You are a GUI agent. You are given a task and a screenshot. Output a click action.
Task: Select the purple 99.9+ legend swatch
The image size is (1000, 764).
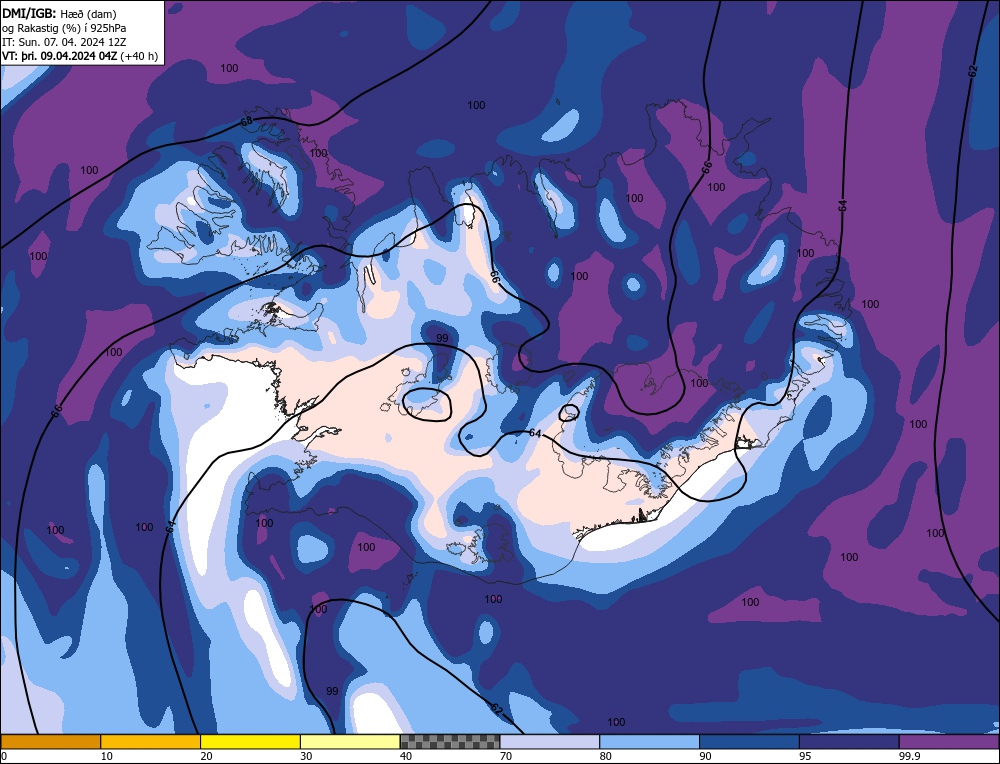[x=949, y=741]
